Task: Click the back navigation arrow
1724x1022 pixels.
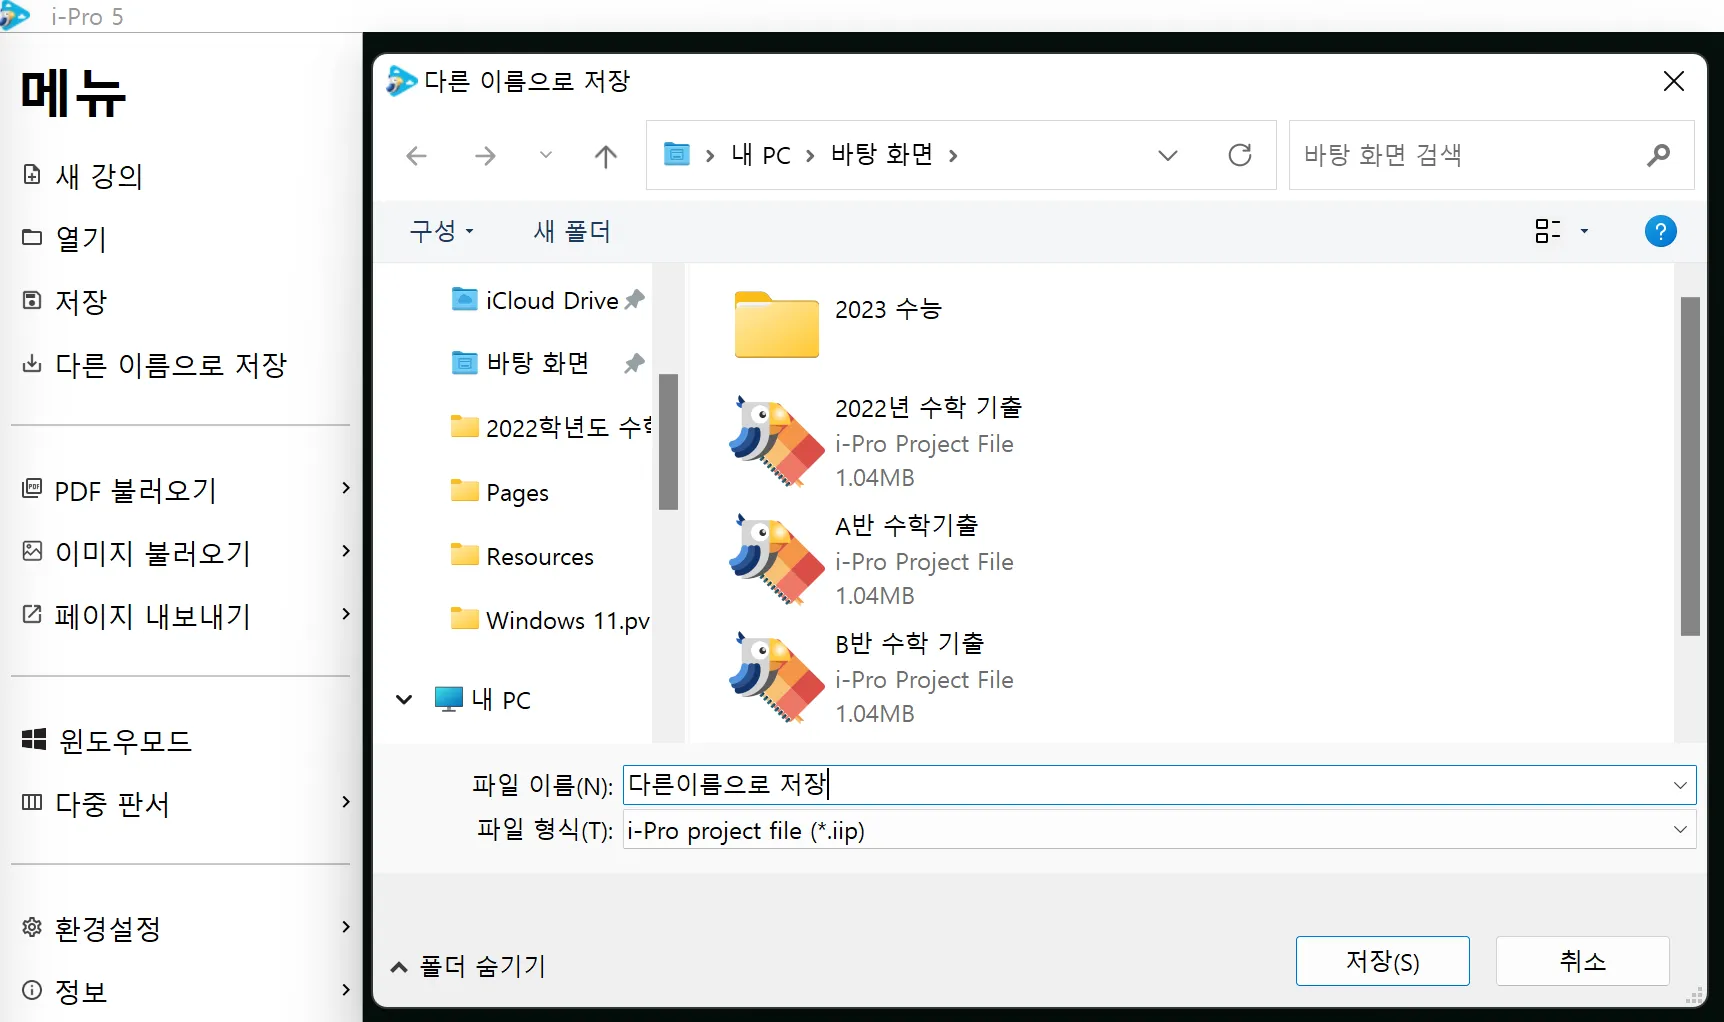Action: click(x=417, y=156)
